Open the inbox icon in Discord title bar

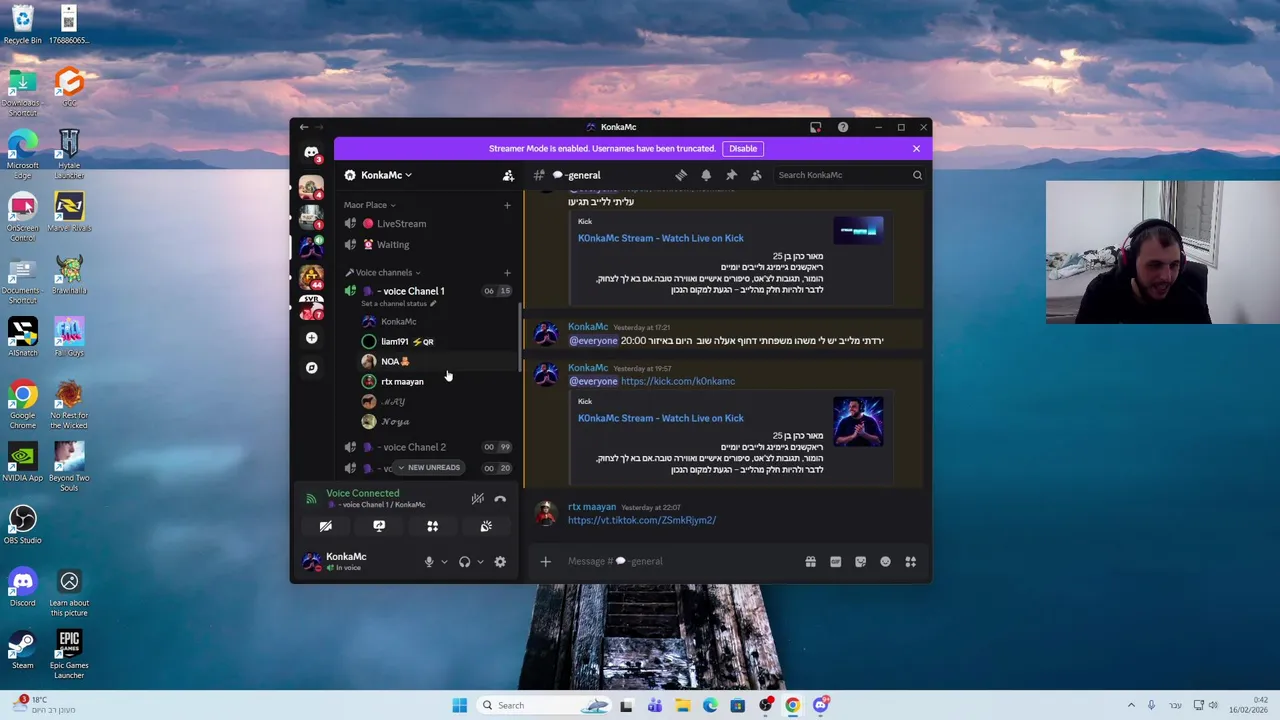click(815, 127)
